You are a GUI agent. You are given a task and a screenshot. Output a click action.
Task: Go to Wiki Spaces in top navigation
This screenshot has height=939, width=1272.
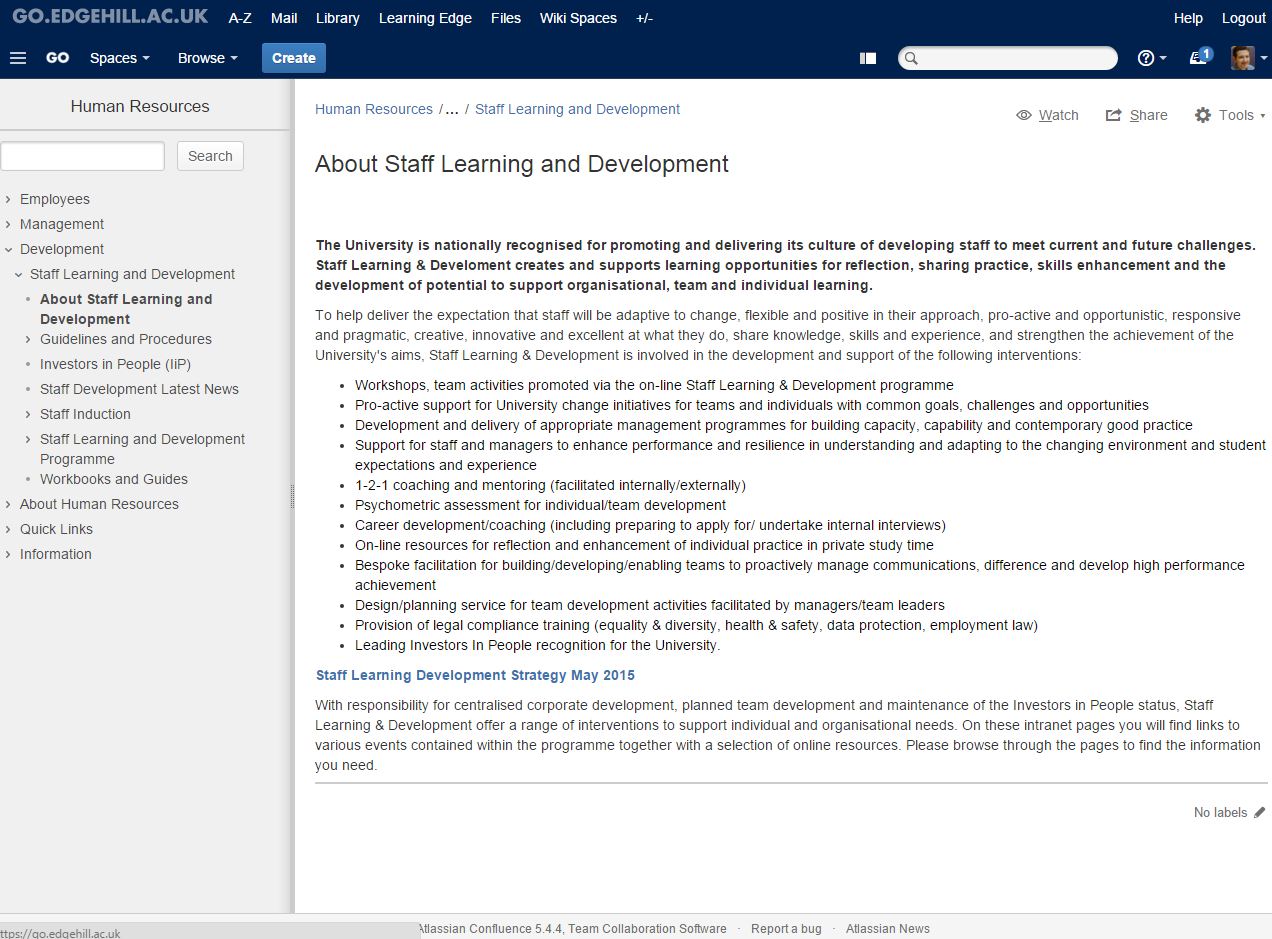click(578, 18)
